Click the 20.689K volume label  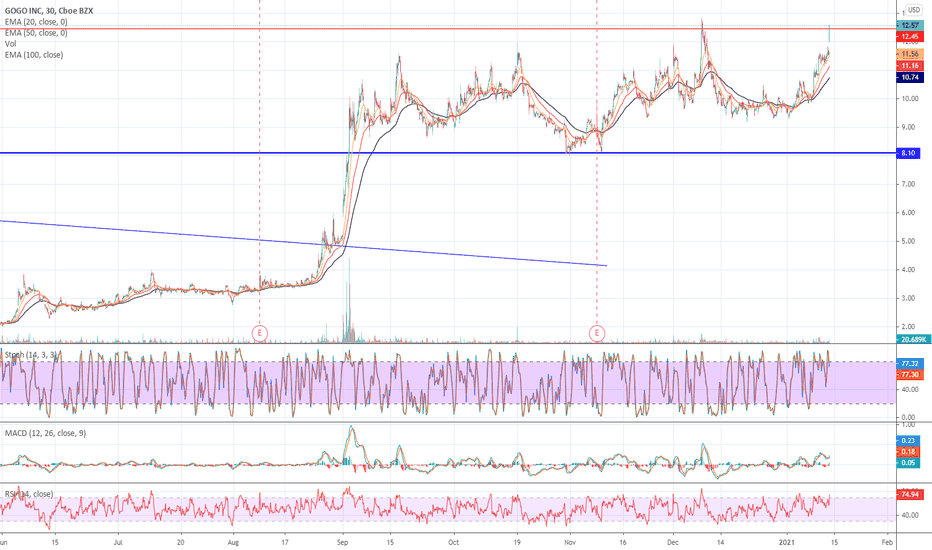913,340
